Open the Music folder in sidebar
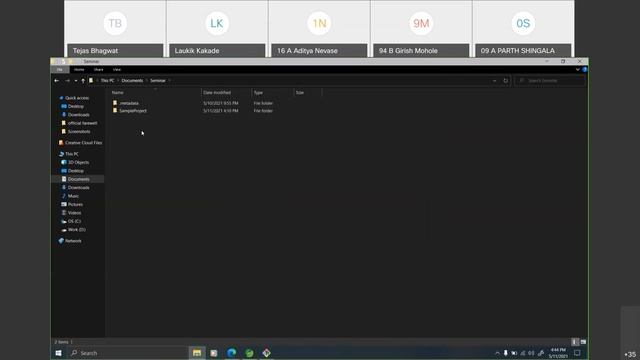Screen dimensions: 640x360 coord(73,196)
